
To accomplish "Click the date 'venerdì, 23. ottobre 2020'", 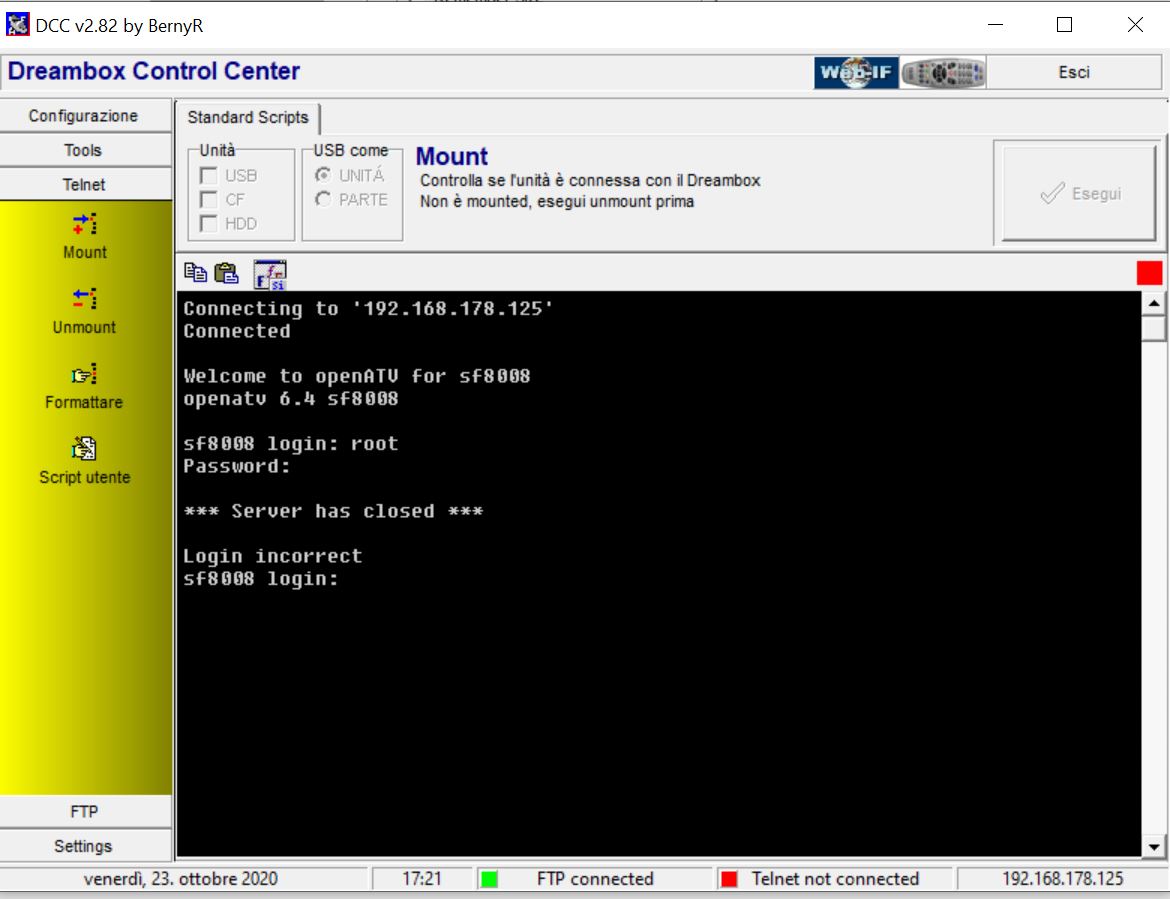I will pyautogui.click(x=181, y=880).
